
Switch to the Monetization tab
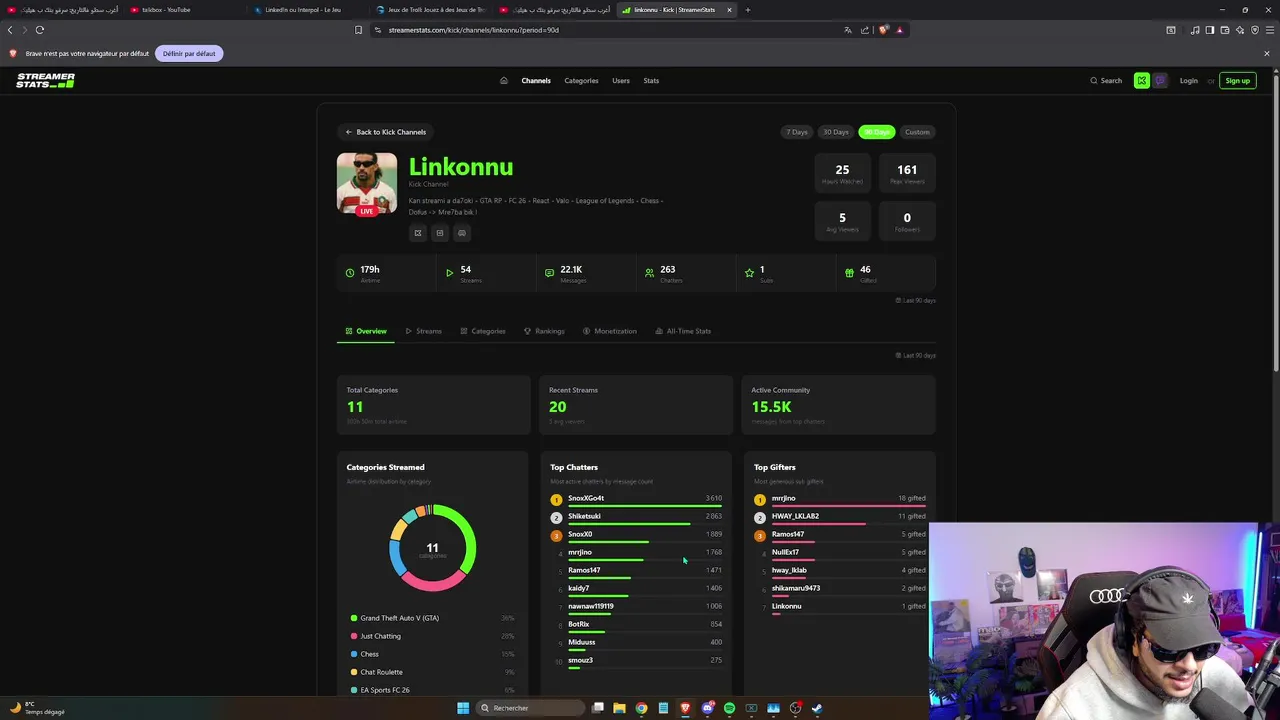tap(610, 331)
